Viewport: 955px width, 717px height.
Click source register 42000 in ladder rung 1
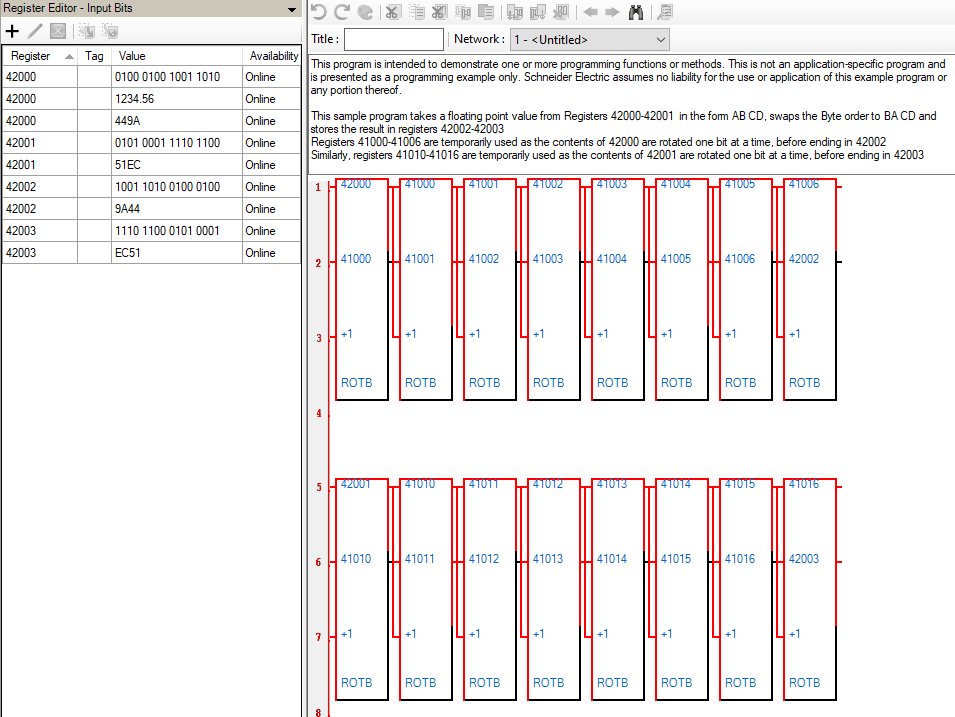tap(356, 185)
